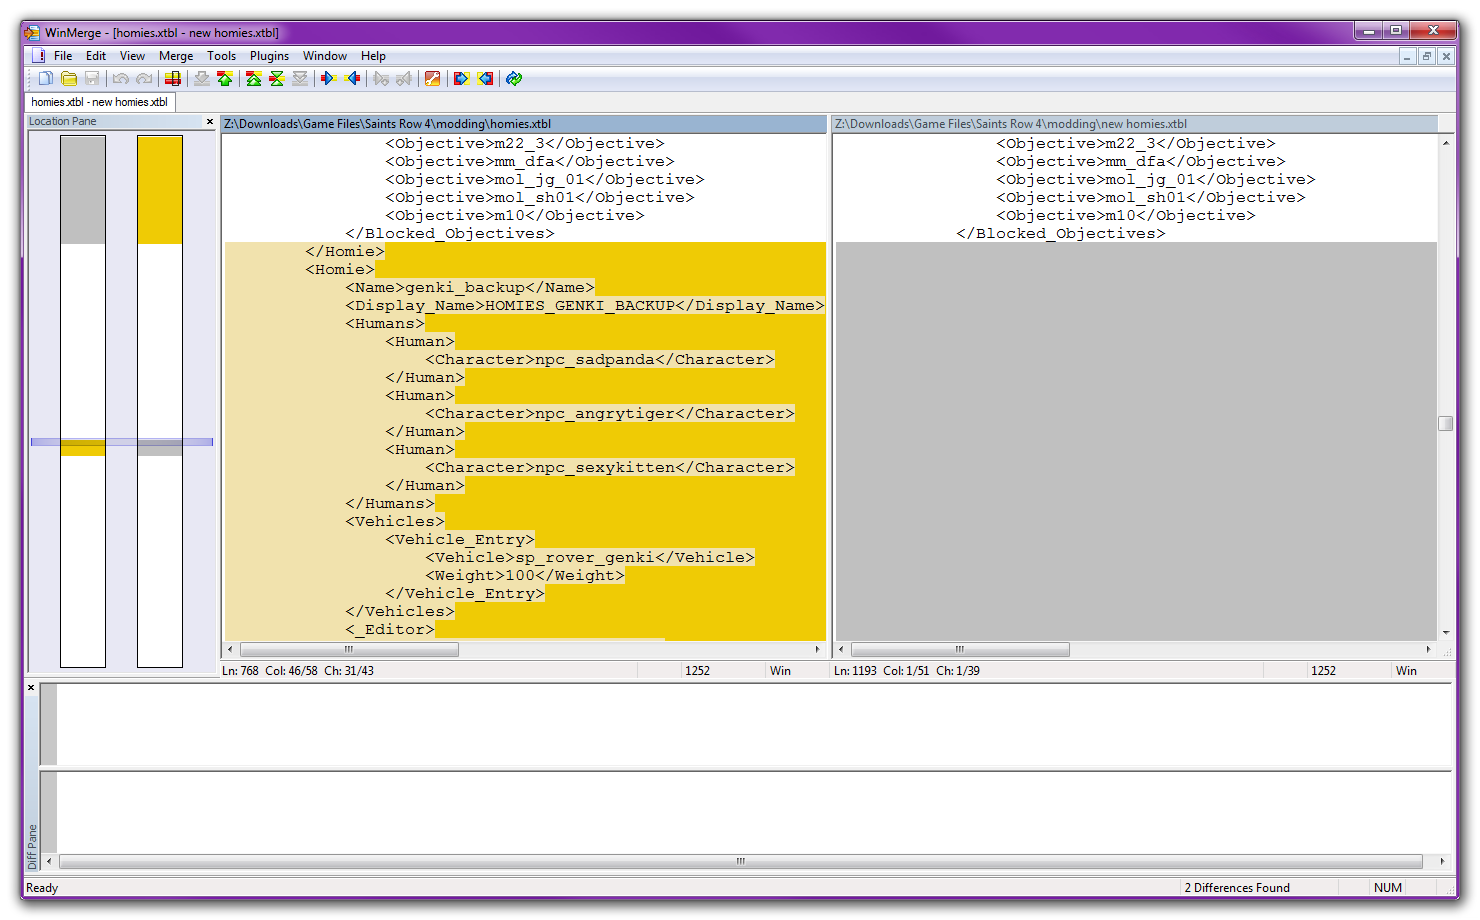Screen dimensions: 1480x920
Task: Click left pane horizontal scrollbar thumb
Action: pos(349,649)
